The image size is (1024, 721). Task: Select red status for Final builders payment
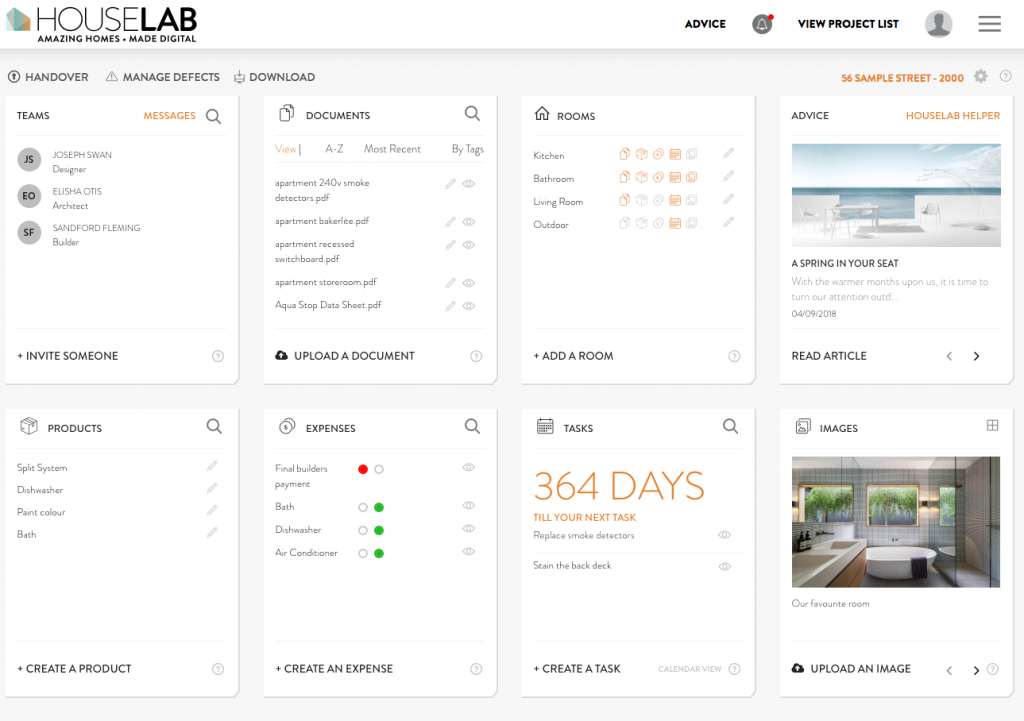click(363, 469)
